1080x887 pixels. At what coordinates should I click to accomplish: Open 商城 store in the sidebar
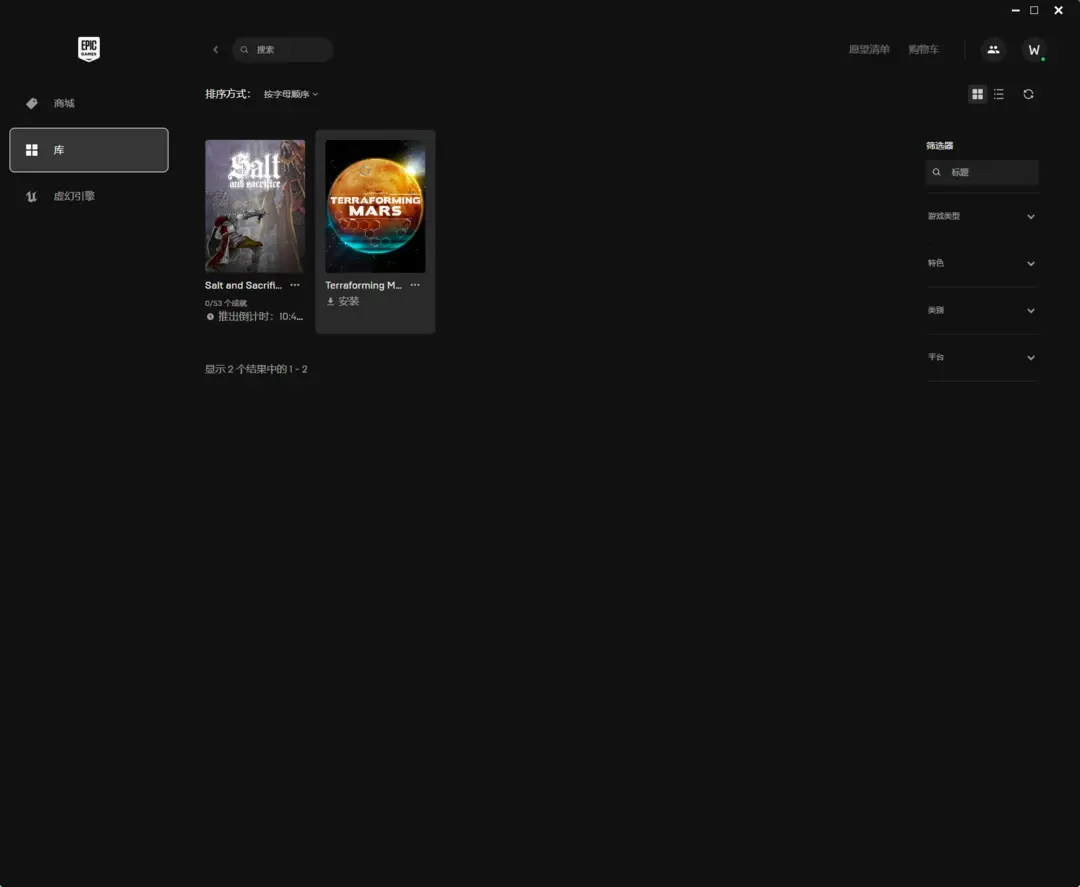point(89,103)
